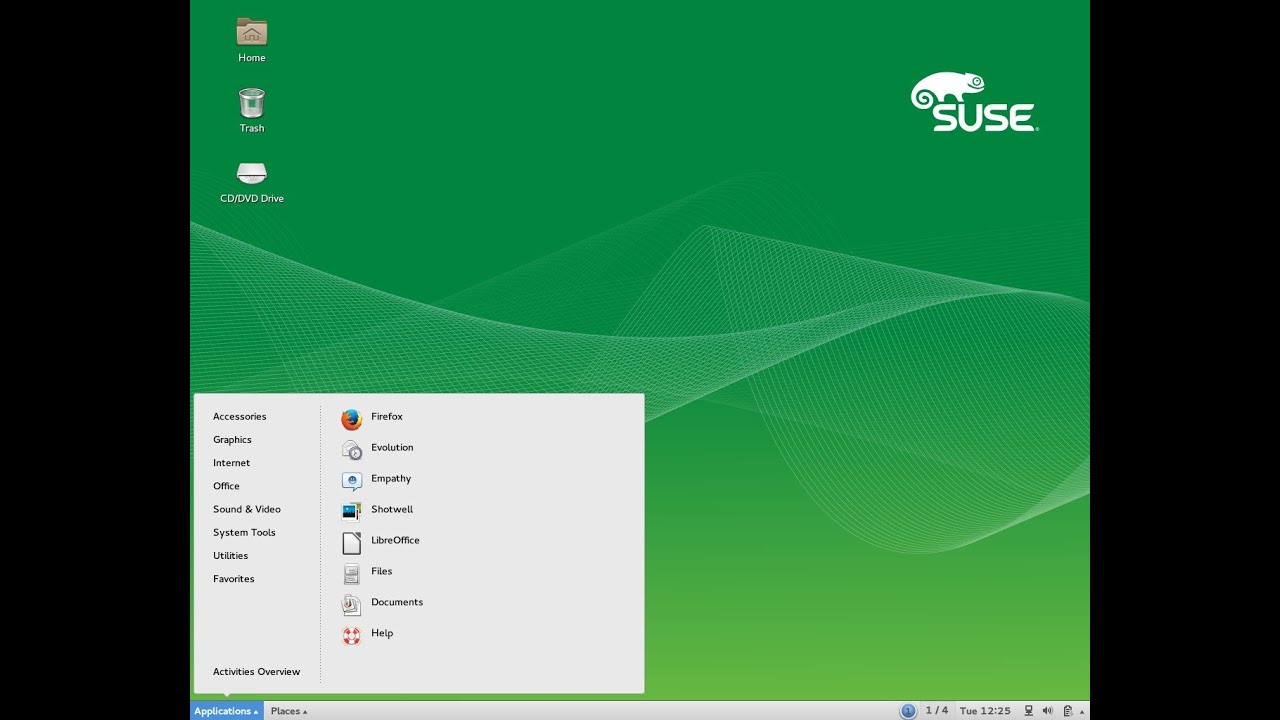Image resolution: width=1280 pixels, height=720 pixels.
Task: Open Shotwell photo manager
Action: [377, 510]
